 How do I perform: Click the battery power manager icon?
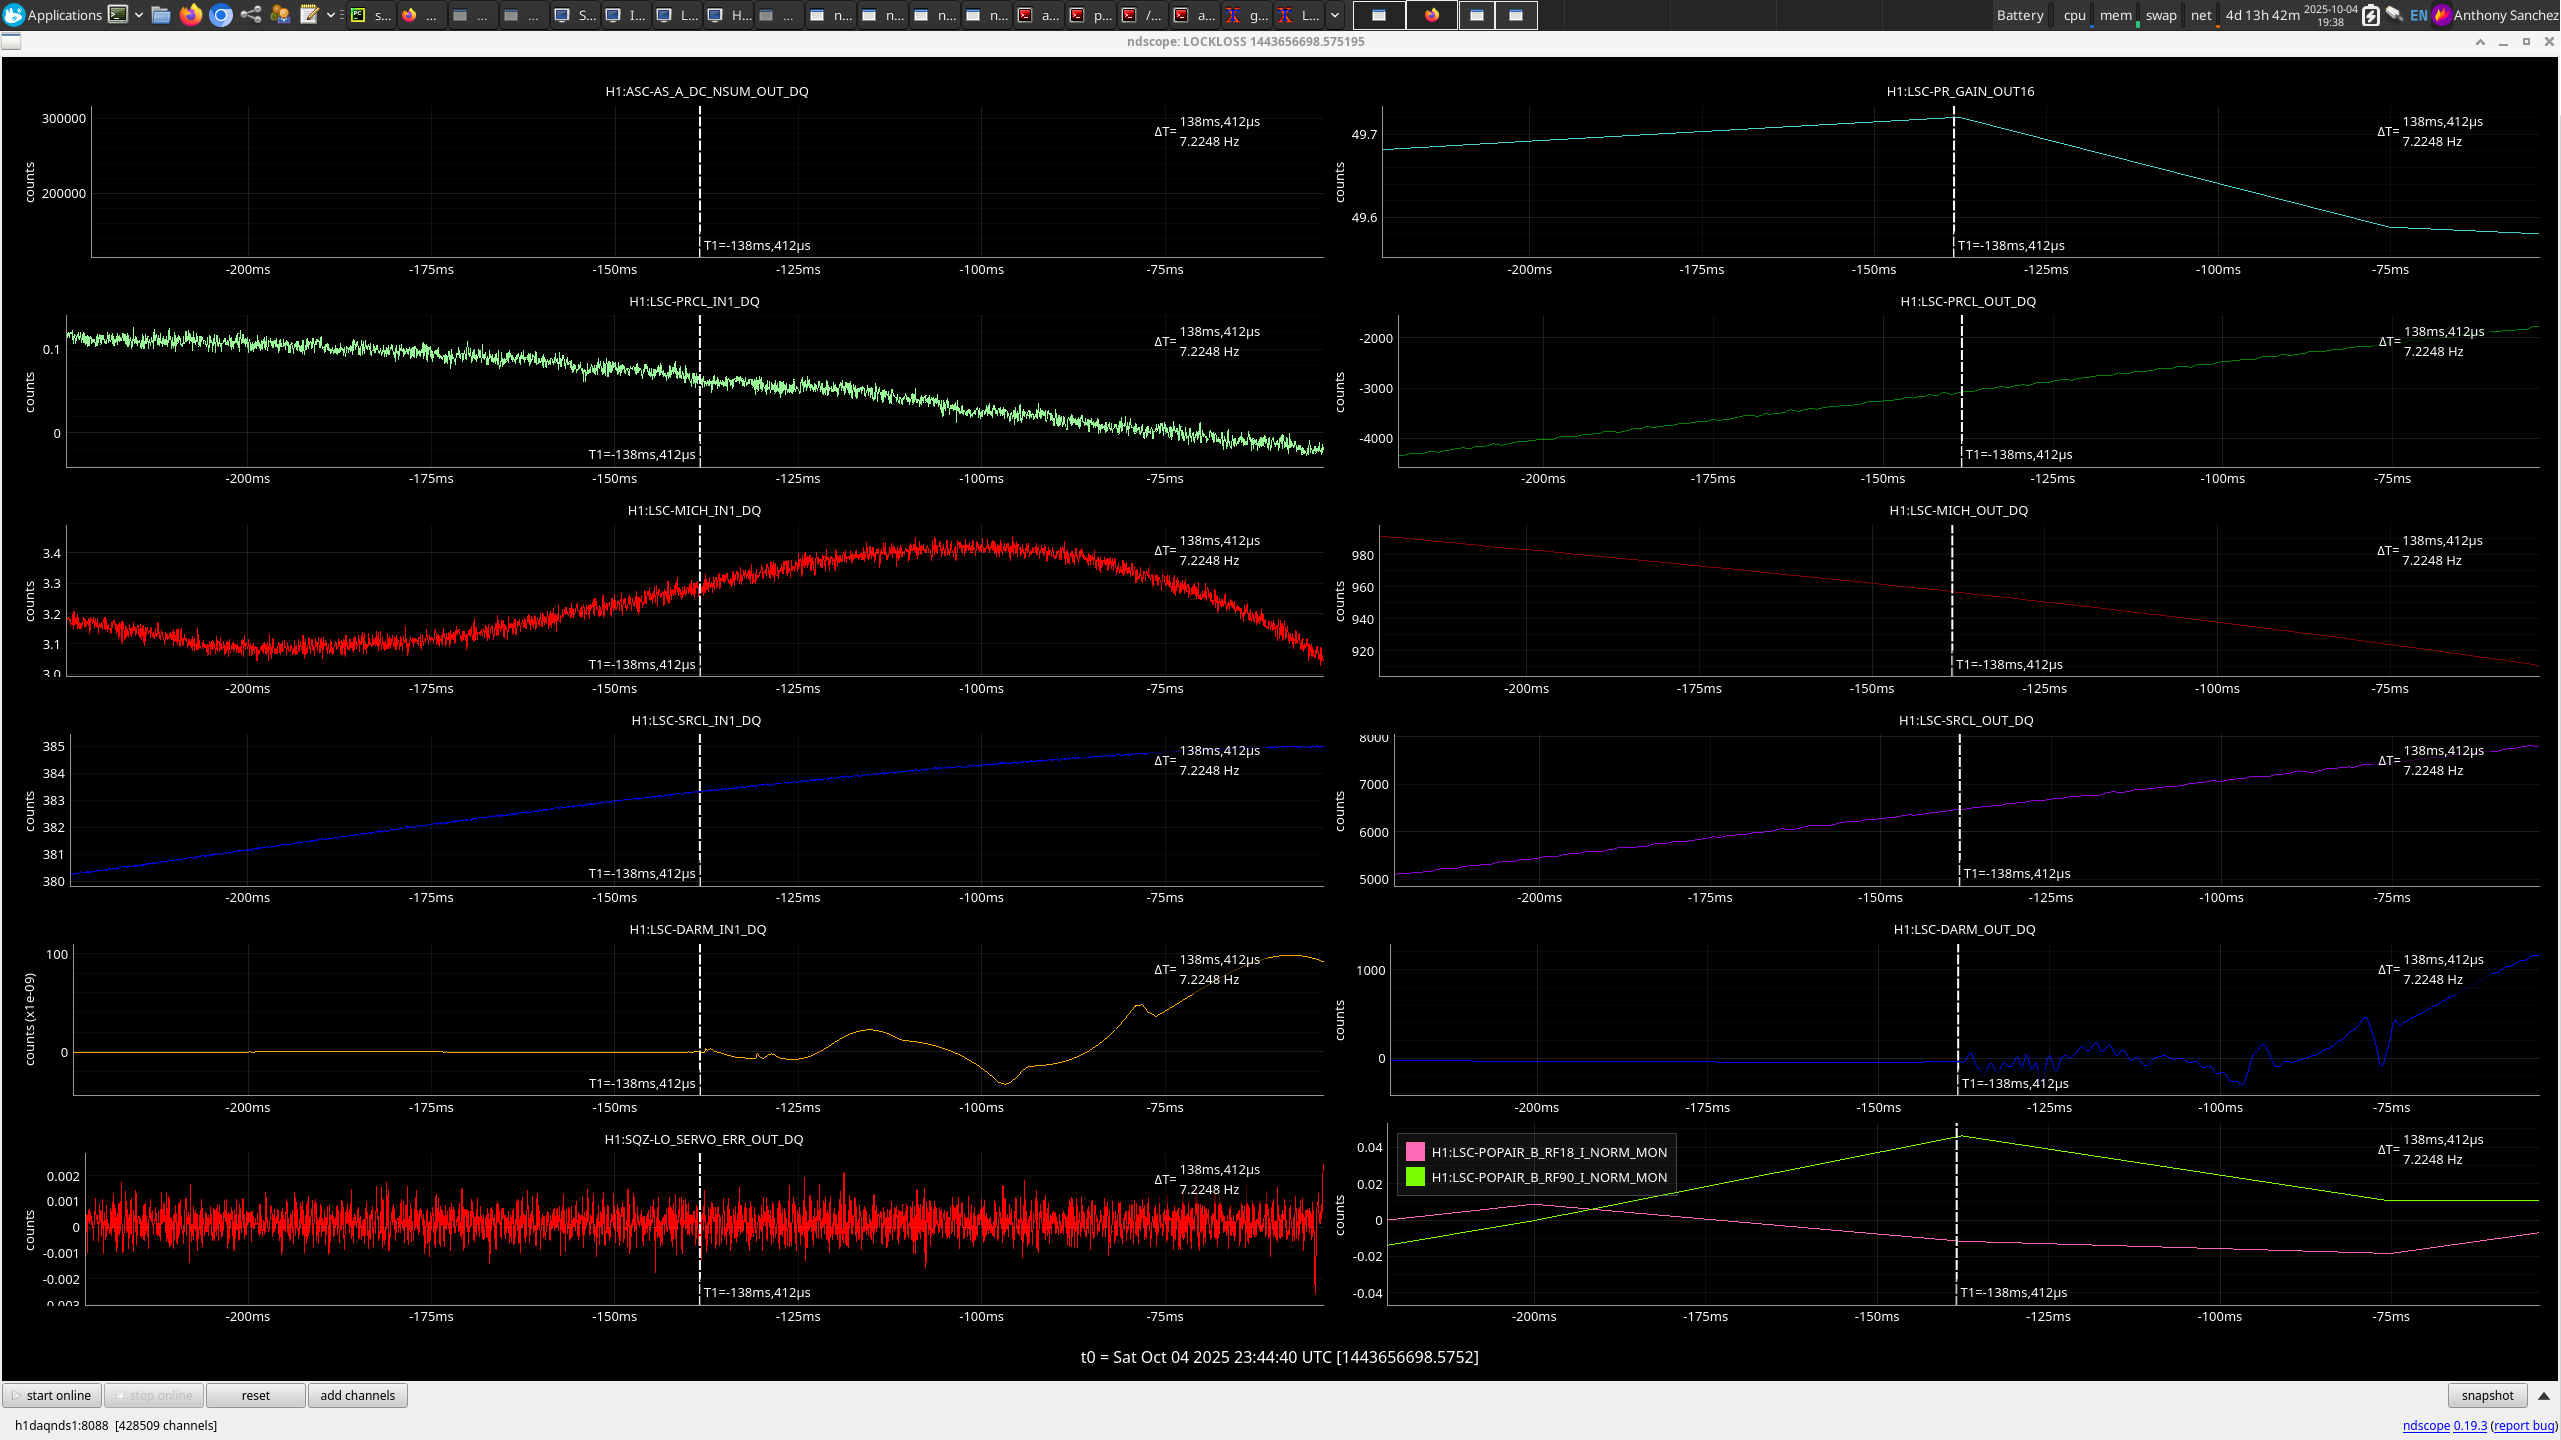pyautogui.click(x=2370, y=14)
